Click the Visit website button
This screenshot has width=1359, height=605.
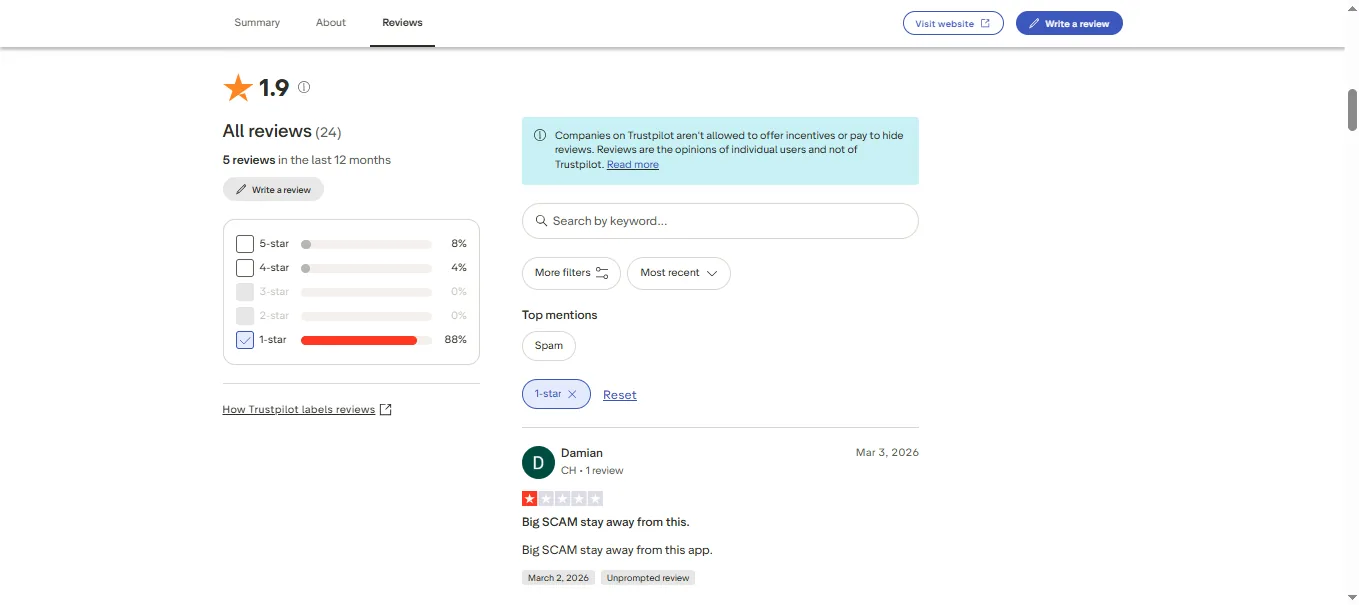(x=953, y=23)
